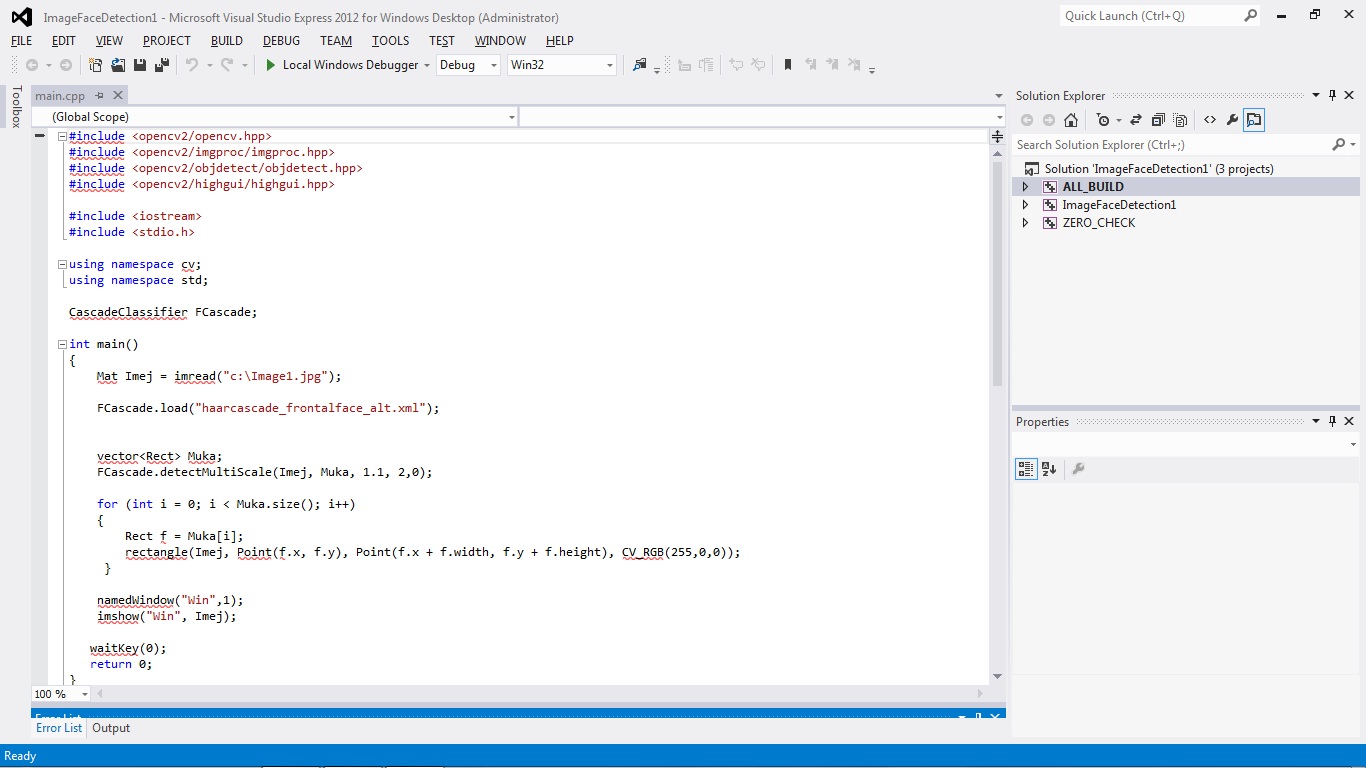
Task: Open Properties via the wrench icon in Solution Explorer
Action: coord(1232,120)
